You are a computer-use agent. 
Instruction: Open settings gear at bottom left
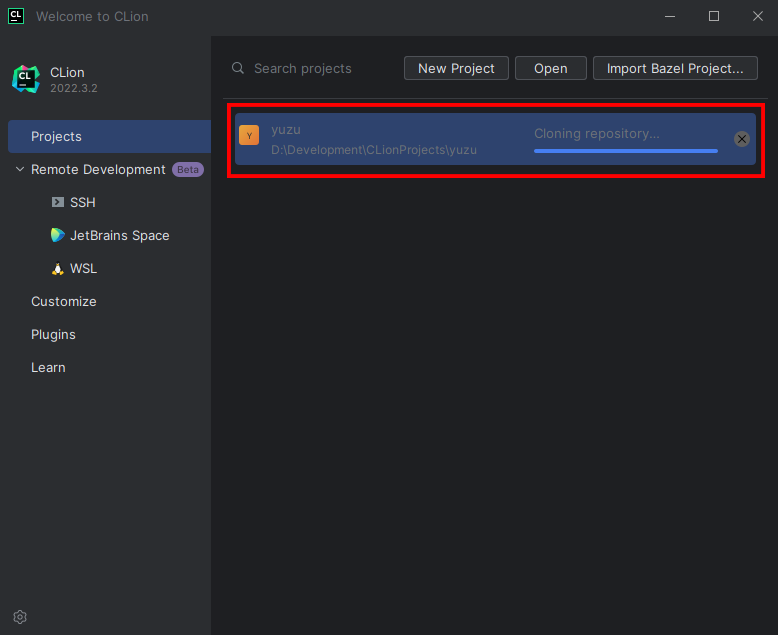point(20,617)
